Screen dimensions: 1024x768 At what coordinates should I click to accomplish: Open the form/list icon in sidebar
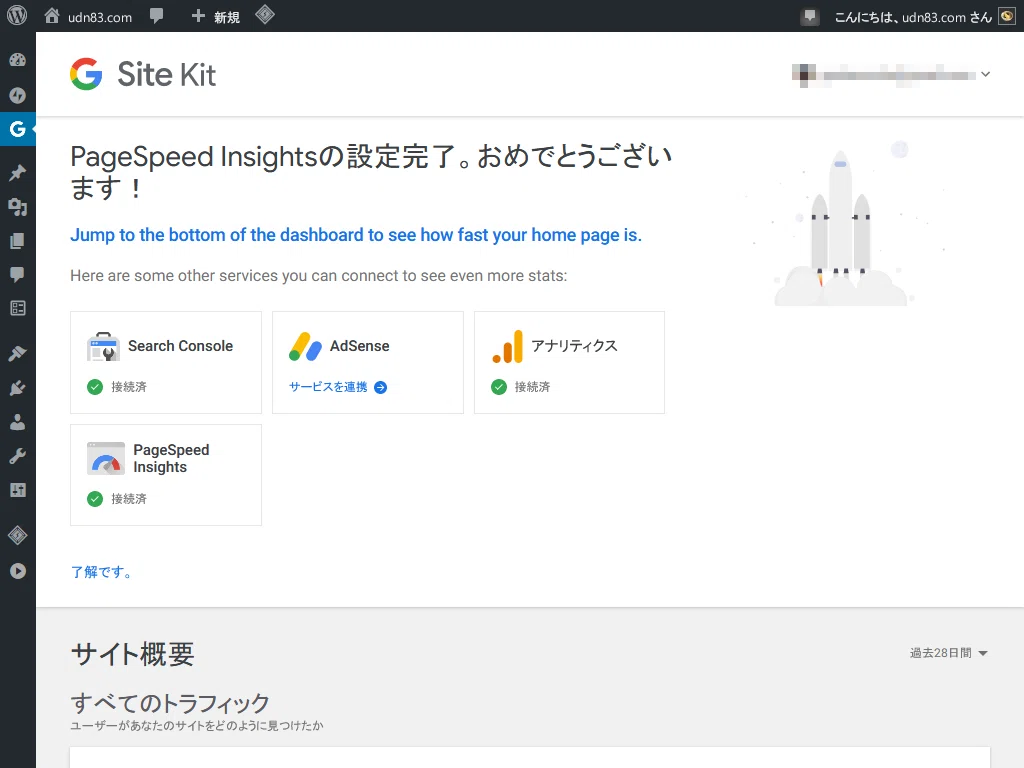coord(18,308)
